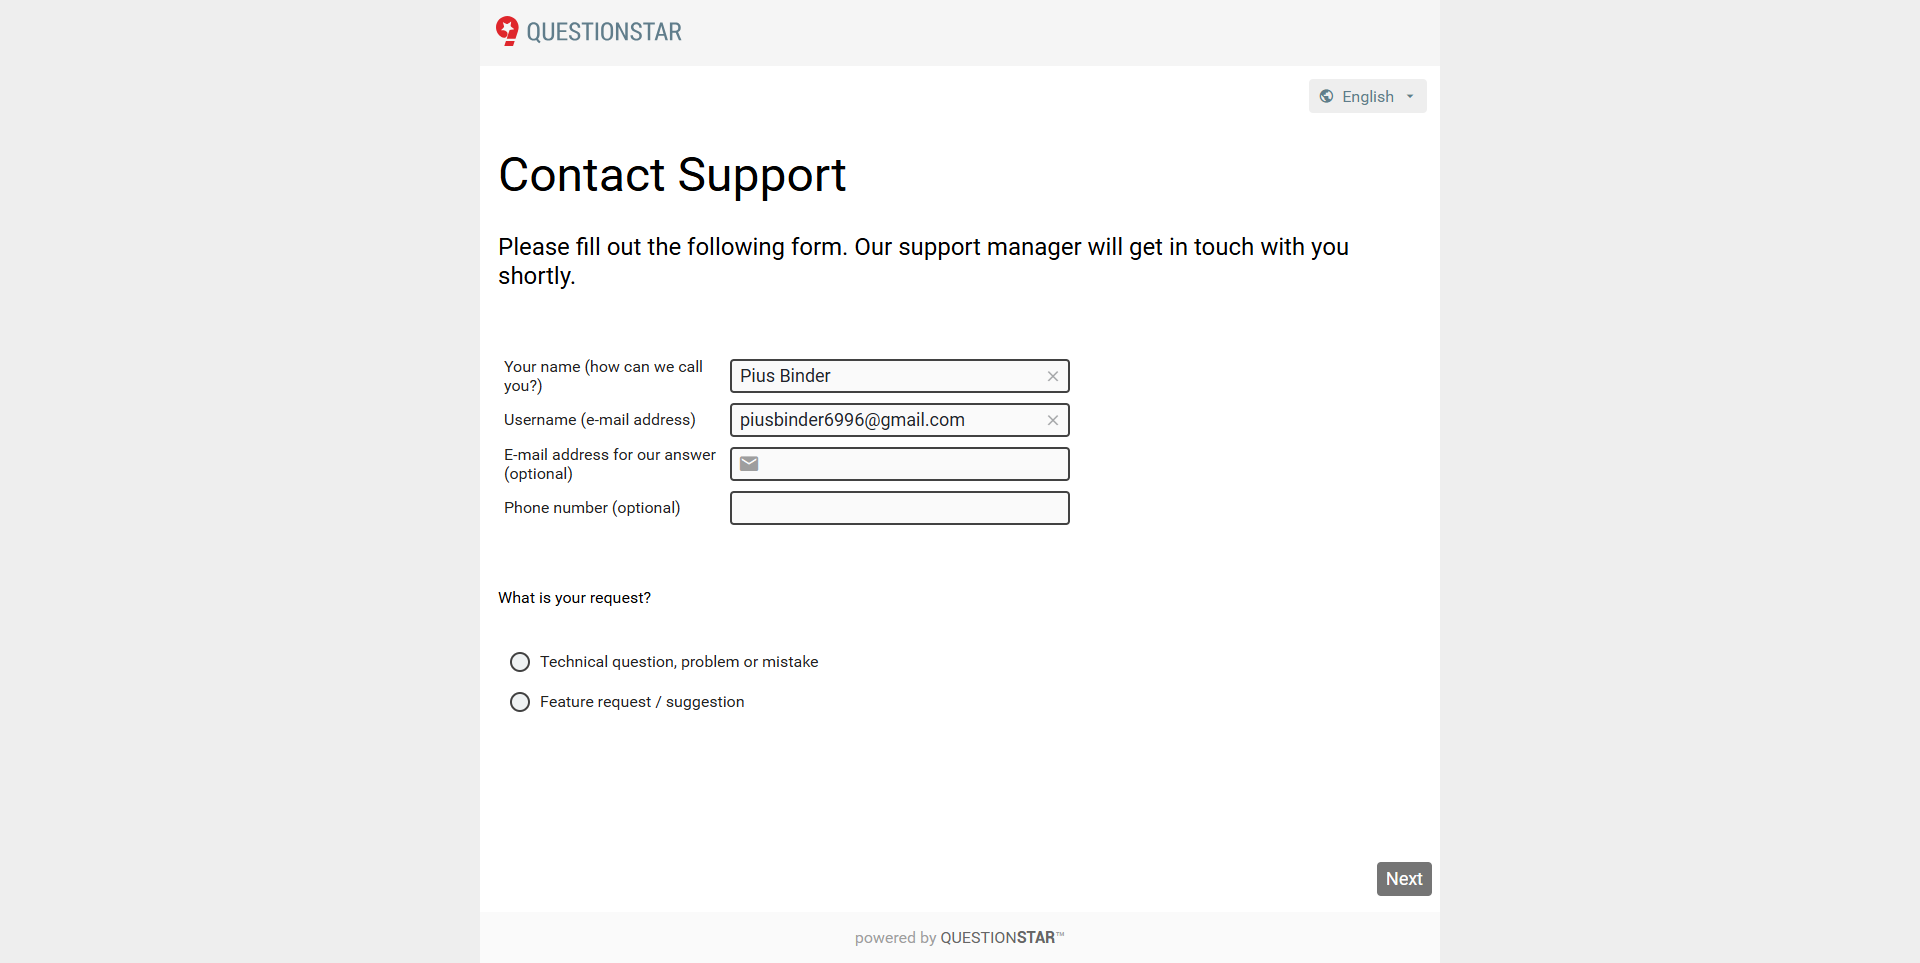The width and height of the screenshot is (1920, 963).
Task: Click the Phone number input box
Action: (x=899, y=508)
